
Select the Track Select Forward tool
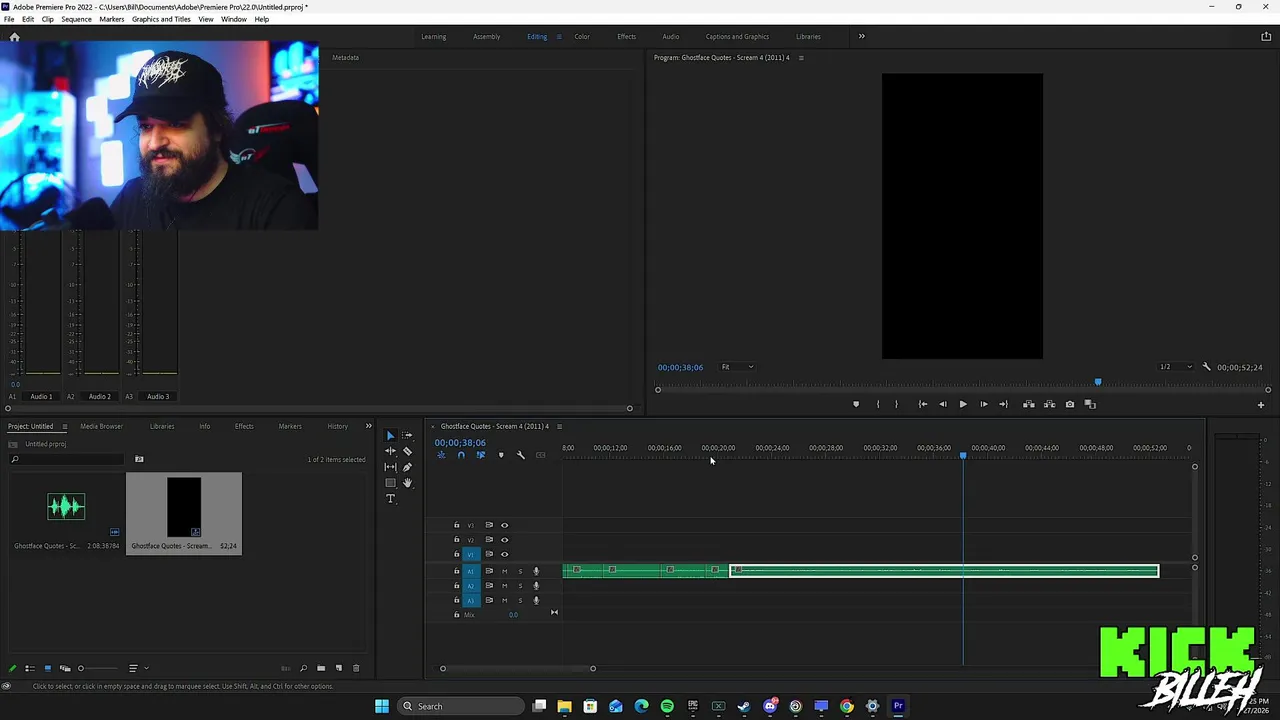coord(407,436)
